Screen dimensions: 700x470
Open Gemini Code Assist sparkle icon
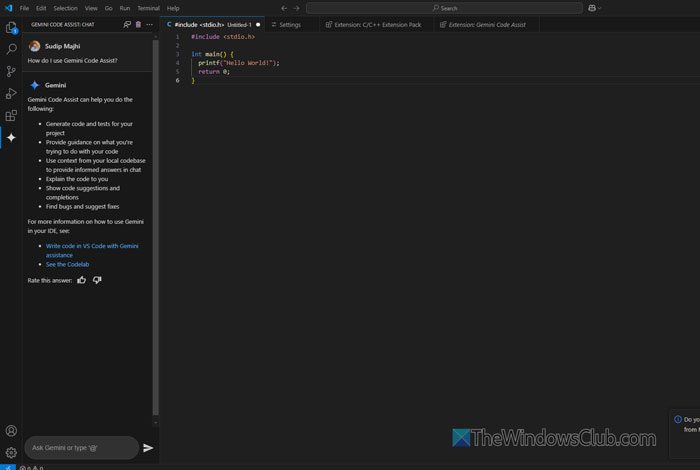(11, 137)
